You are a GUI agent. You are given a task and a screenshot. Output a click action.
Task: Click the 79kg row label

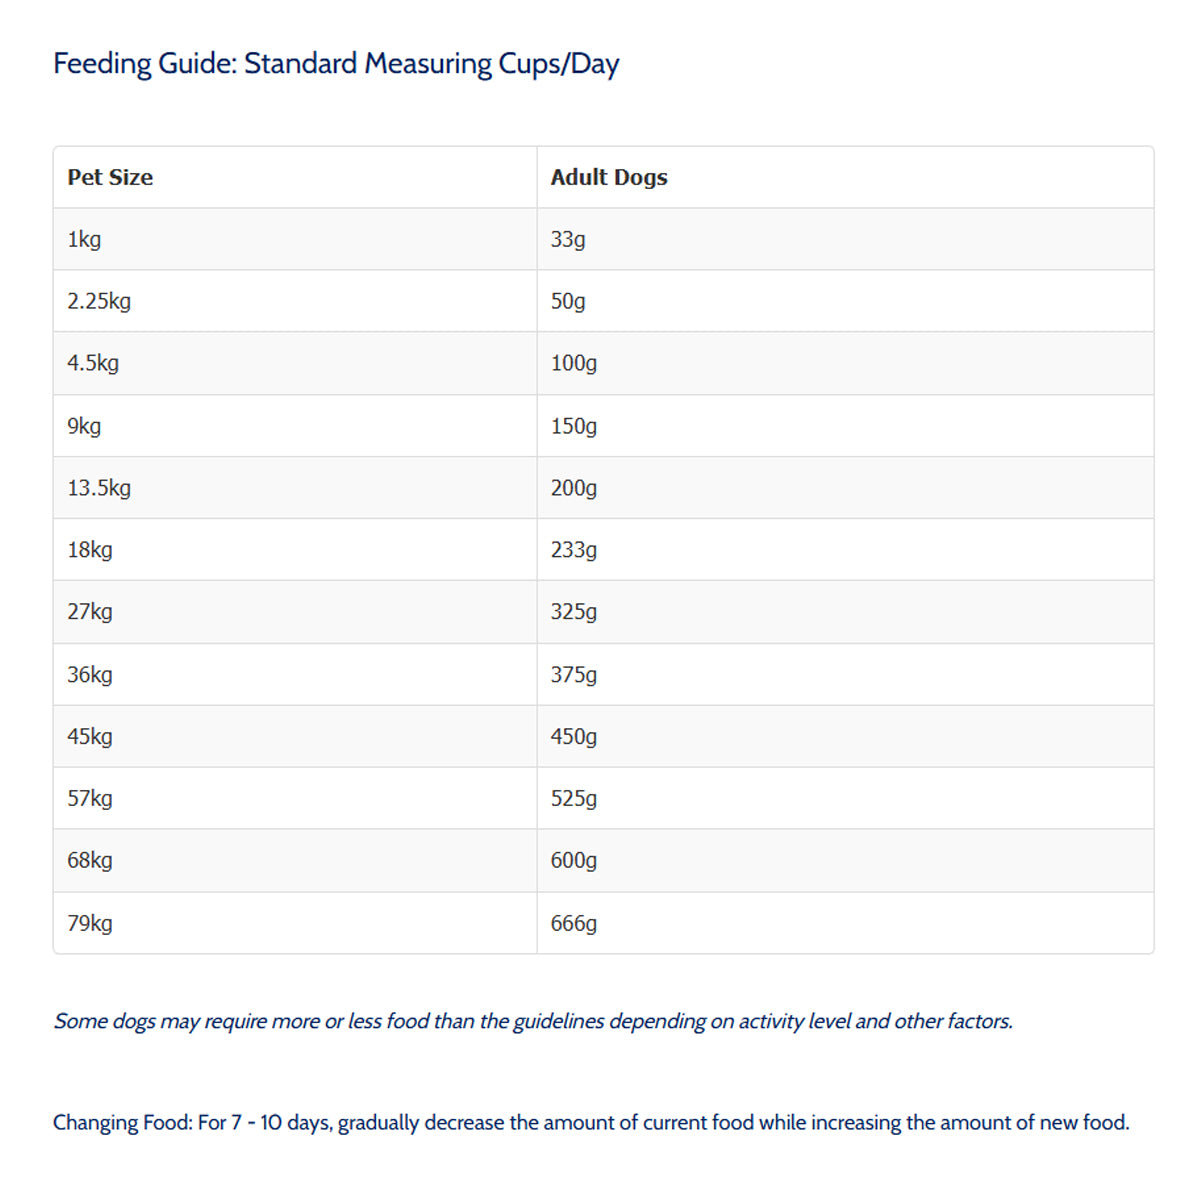point(90,924)
